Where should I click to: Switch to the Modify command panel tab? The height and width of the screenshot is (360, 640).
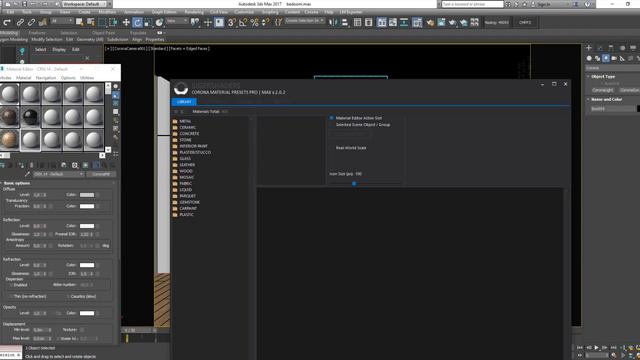[600, 48]
